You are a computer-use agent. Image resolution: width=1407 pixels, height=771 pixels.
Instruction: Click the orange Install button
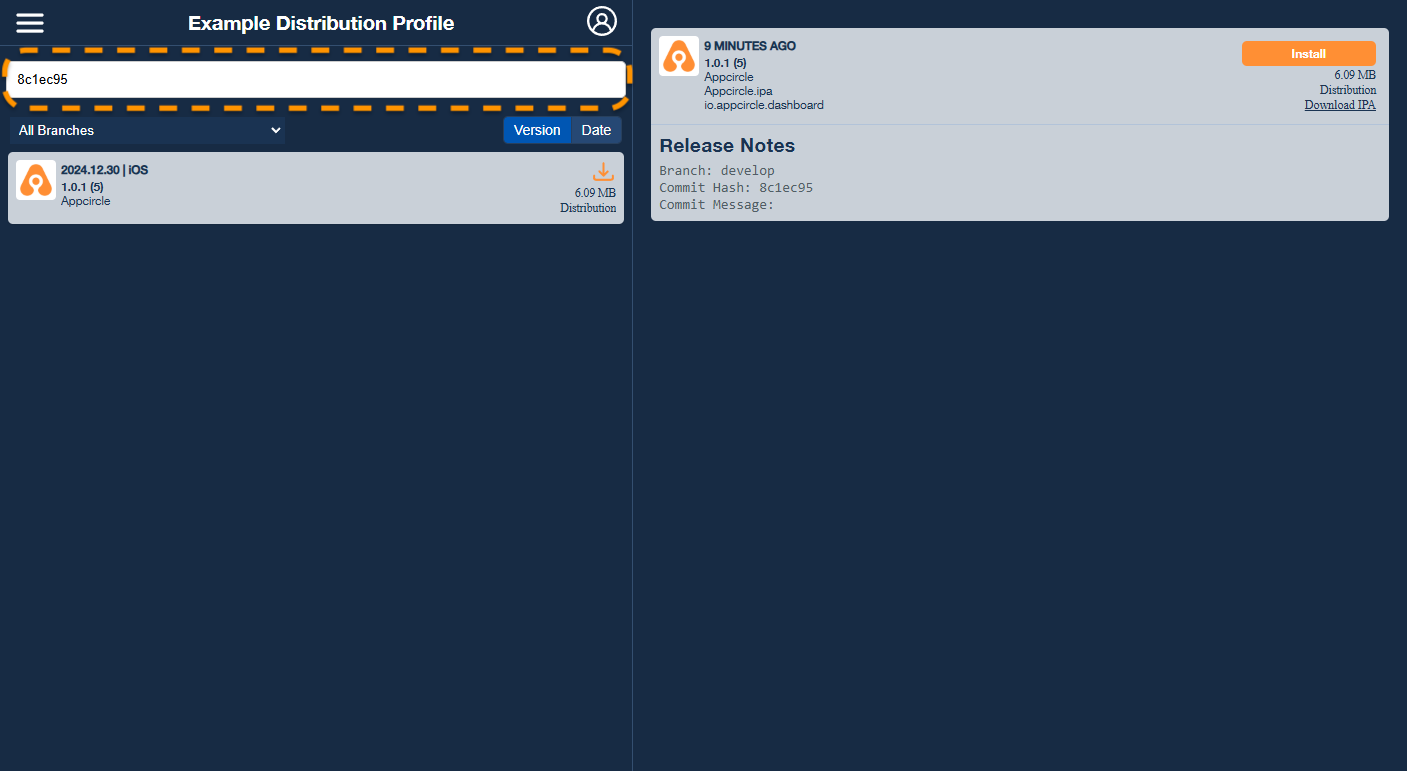tap(1308, 54)
